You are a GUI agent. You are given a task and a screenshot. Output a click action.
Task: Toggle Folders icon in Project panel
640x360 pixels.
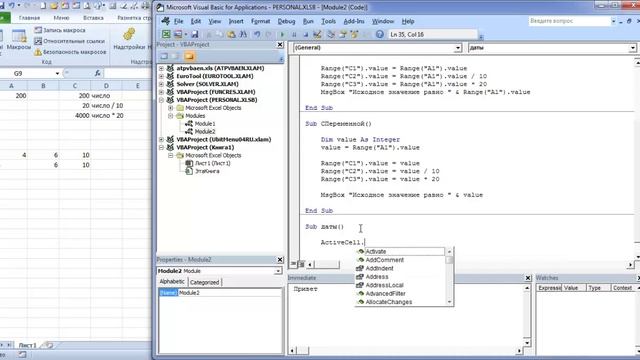189,56
